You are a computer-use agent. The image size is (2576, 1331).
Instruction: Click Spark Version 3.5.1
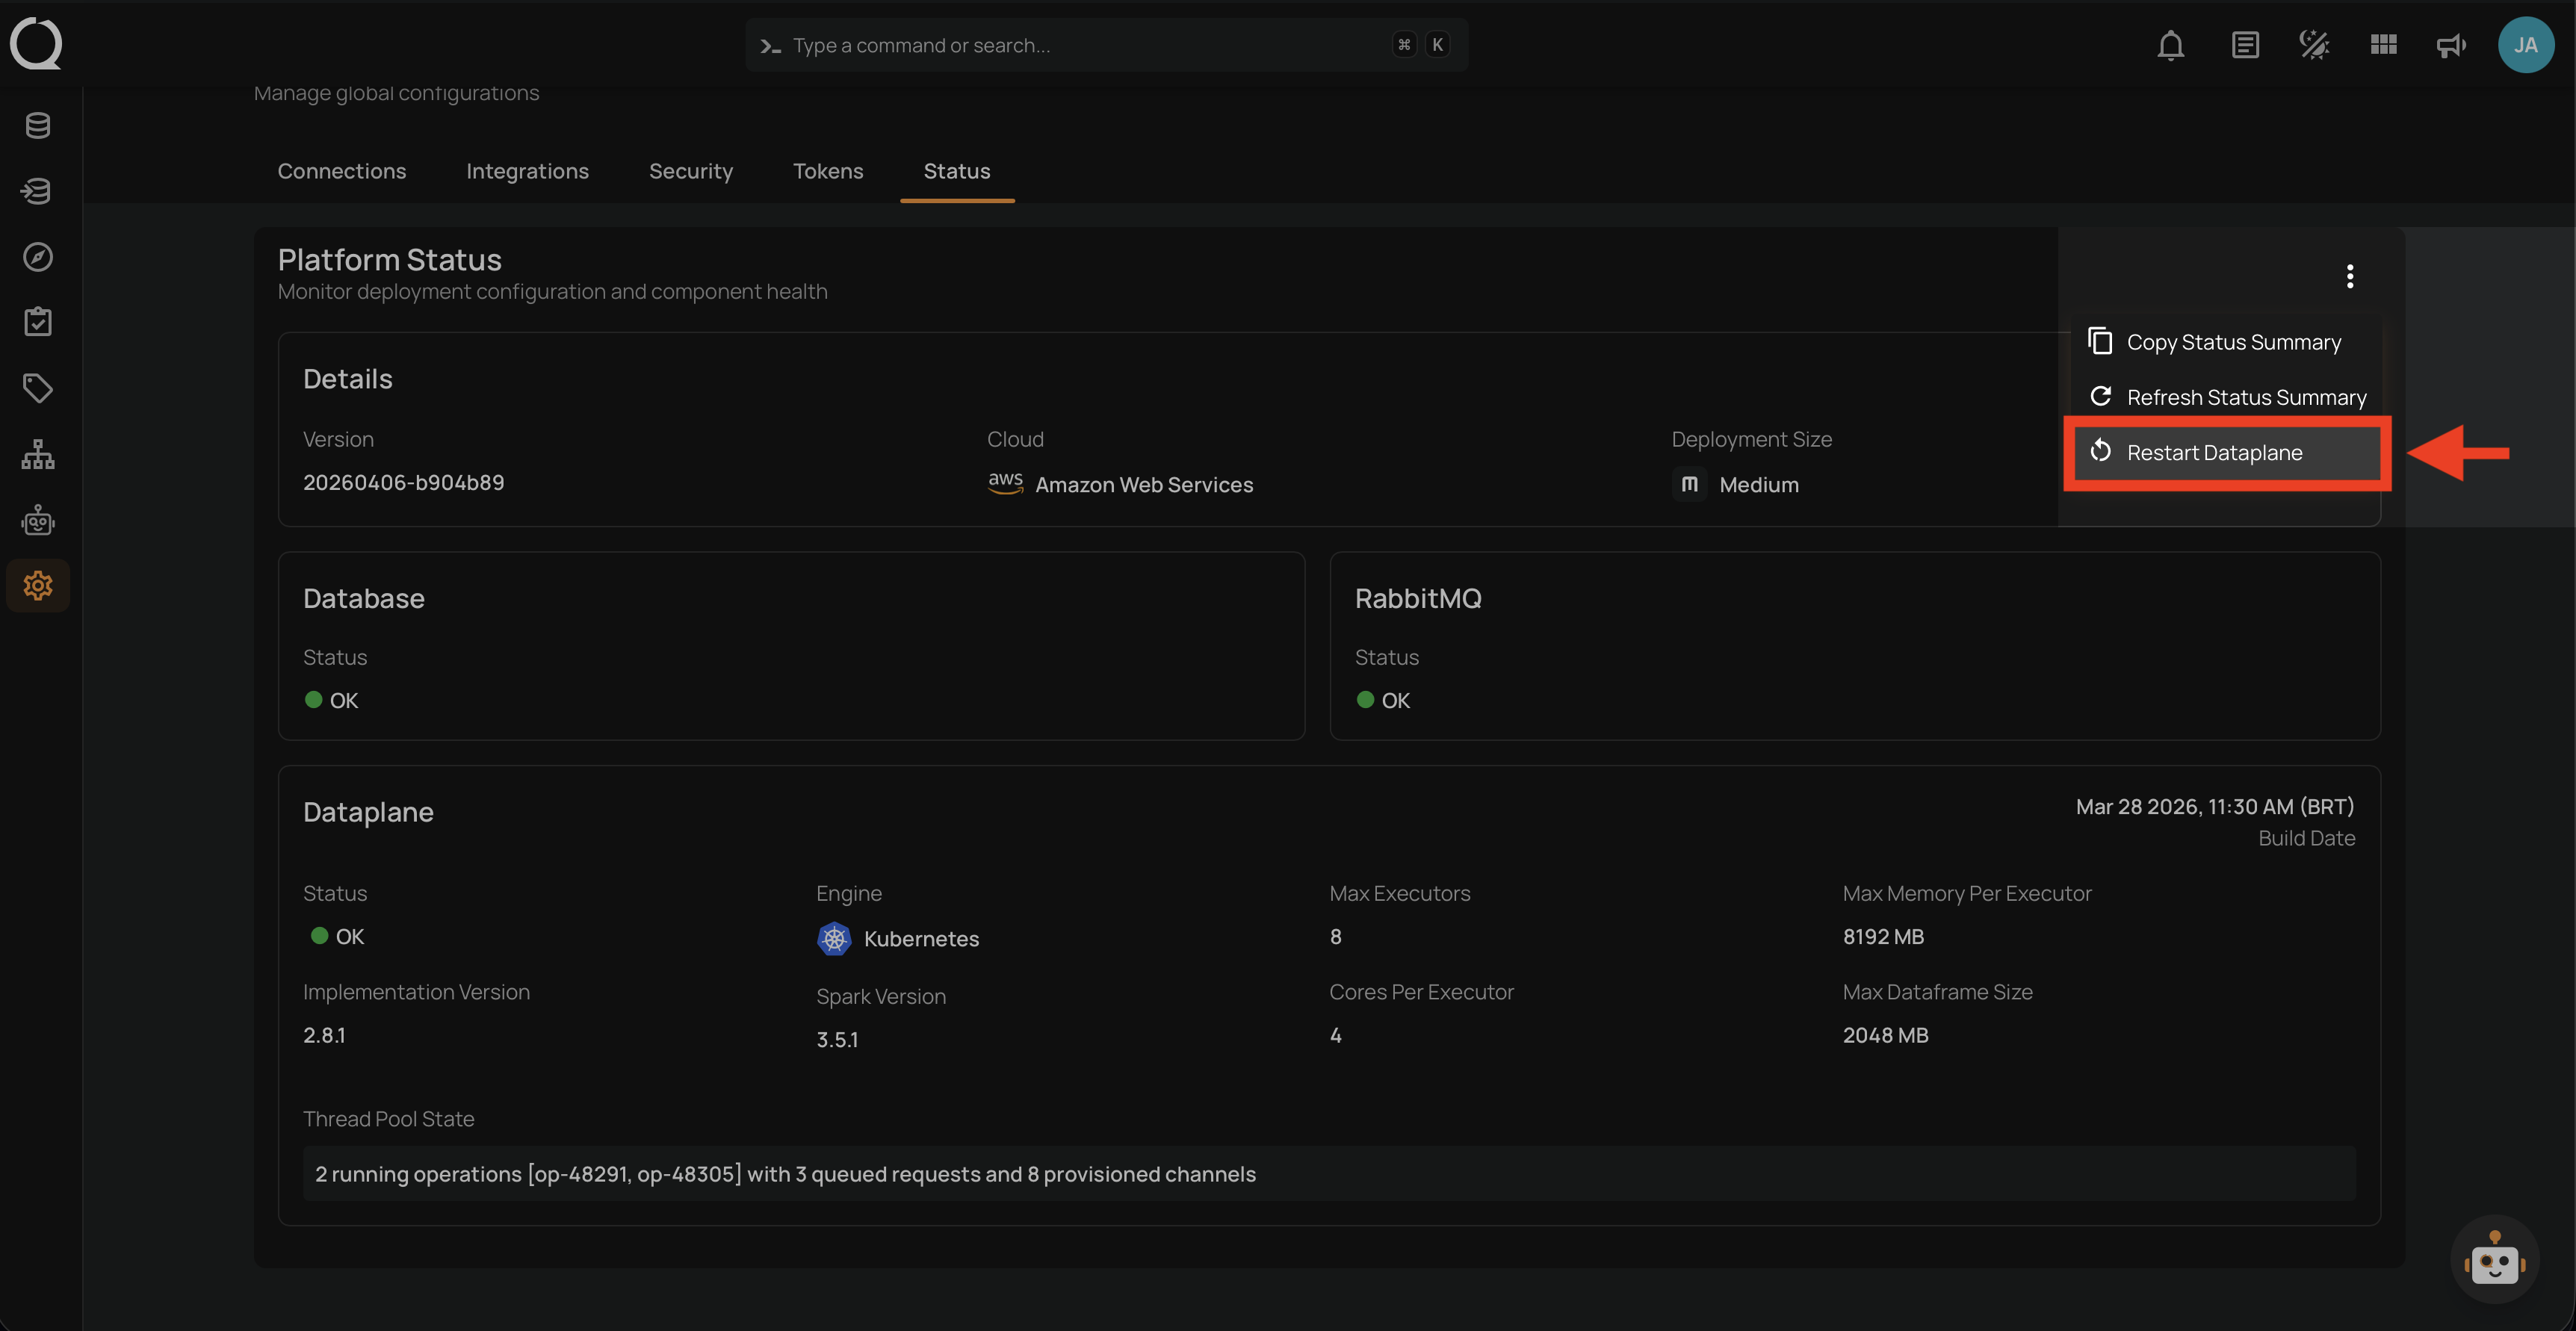pyautogui.click(x=837, y=1040)
